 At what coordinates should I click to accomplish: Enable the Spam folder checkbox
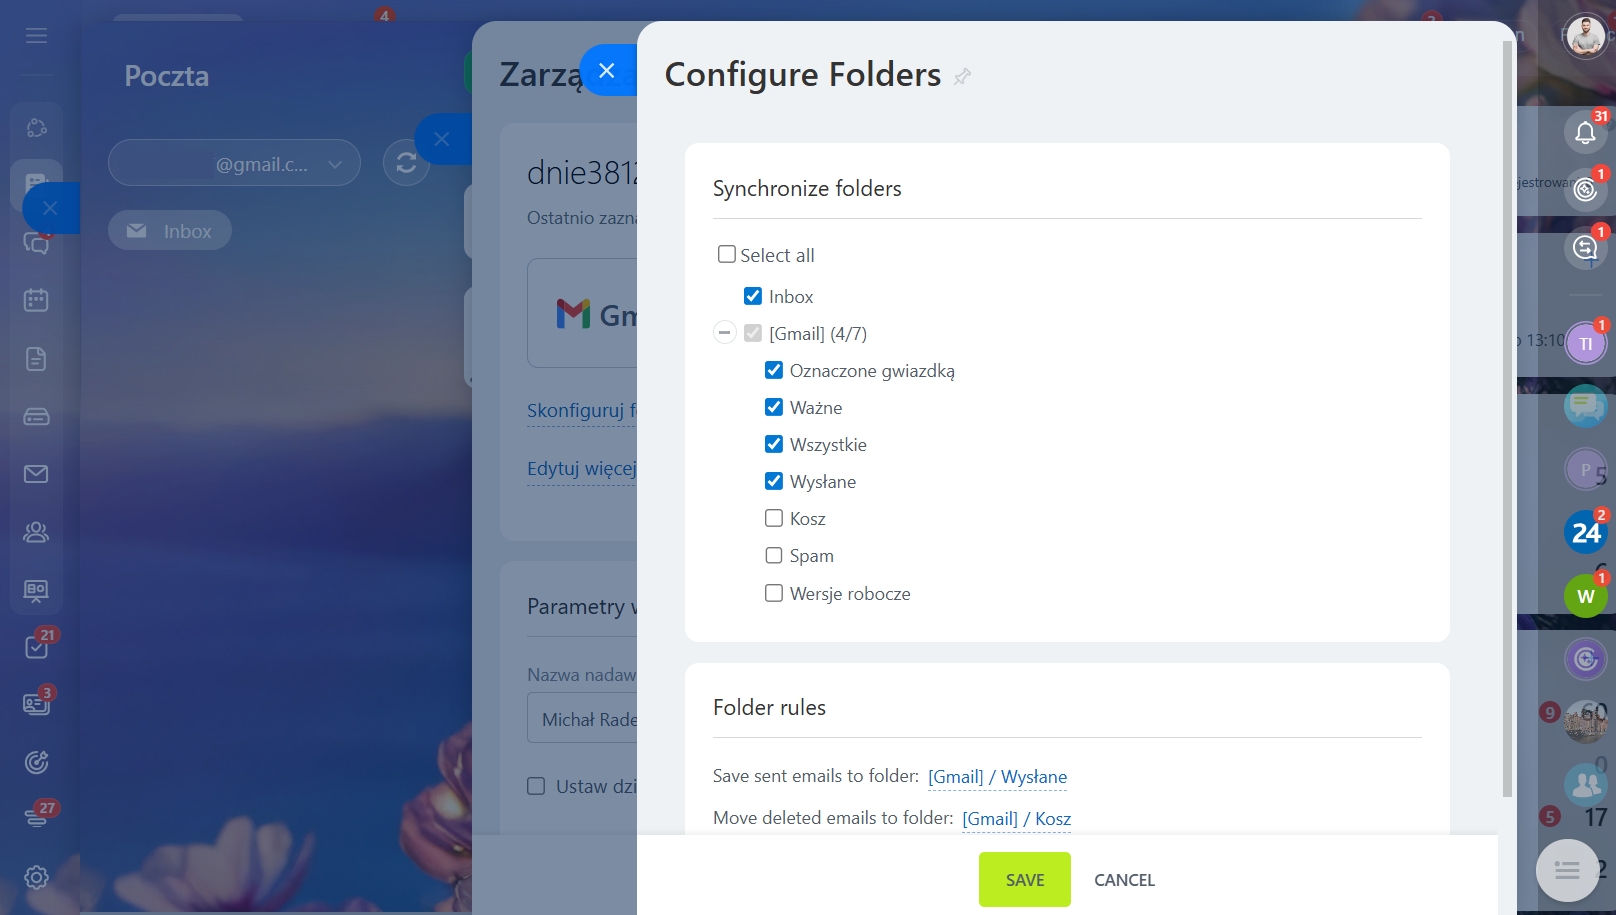point(774,555)
